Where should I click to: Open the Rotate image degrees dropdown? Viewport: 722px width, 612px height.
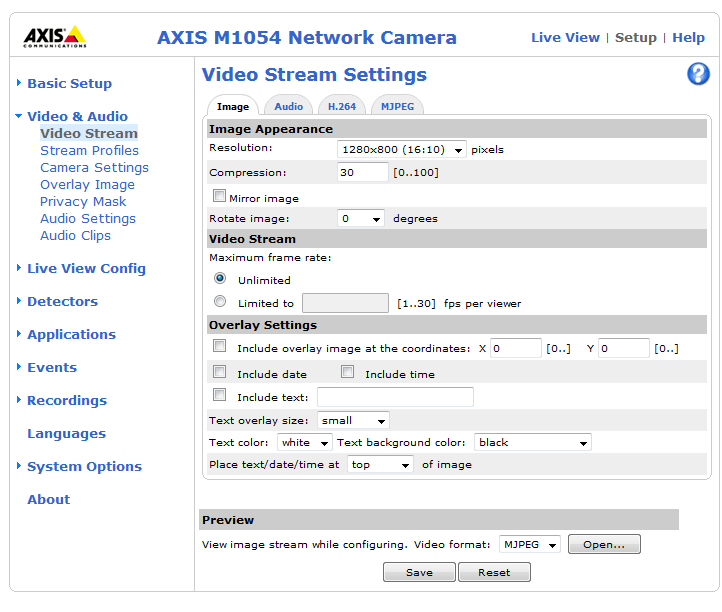[361, 218]
